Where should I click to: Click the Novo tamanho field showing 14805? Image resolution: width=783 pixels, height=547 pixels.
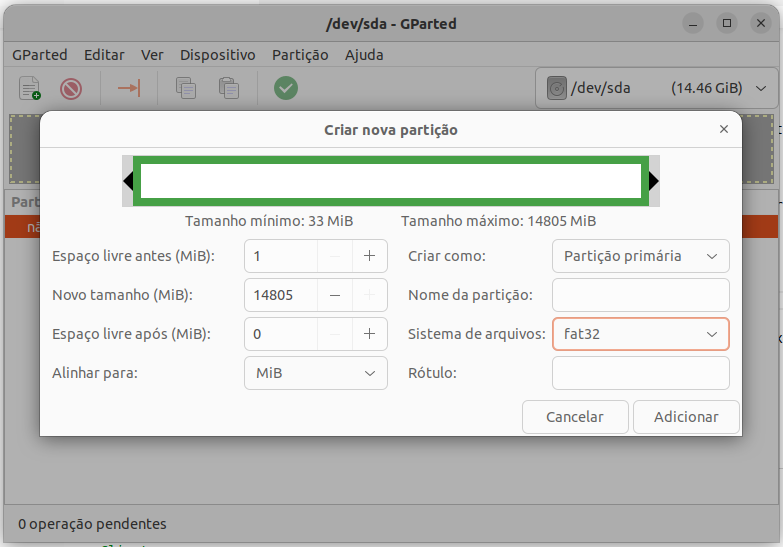pos(281,295)
